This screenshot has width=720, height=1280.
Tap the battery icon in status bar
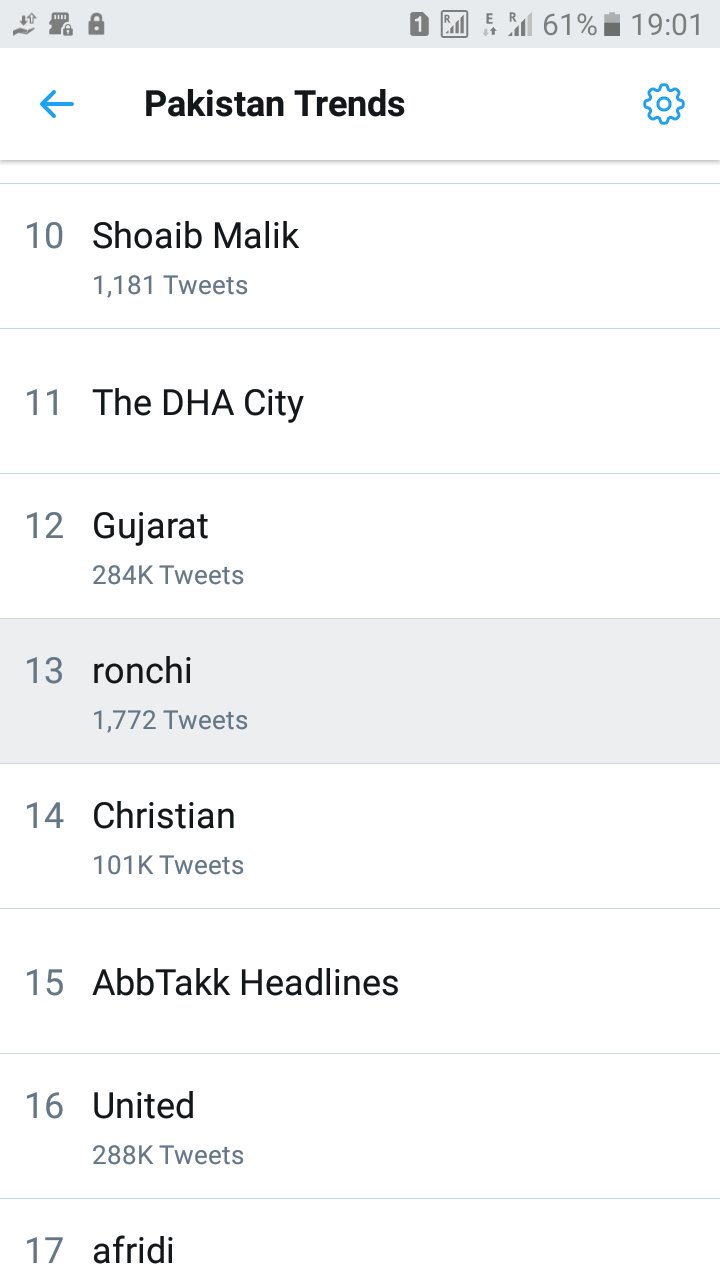tap(612, 24)
